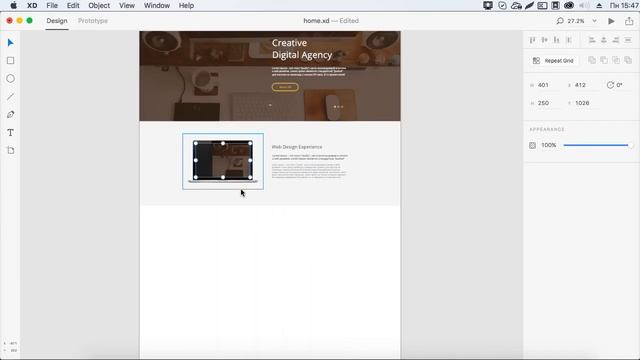The width and height of the screenshot is (640, 360).
Task: Click the clock in the menu bar
Action: click(x=624, y=6)
